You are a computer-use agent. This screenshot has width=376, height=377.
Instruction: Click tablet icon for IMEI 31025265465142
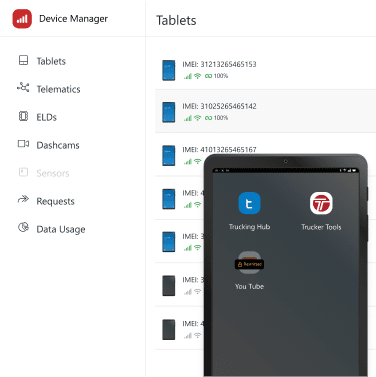pos(169,112)
